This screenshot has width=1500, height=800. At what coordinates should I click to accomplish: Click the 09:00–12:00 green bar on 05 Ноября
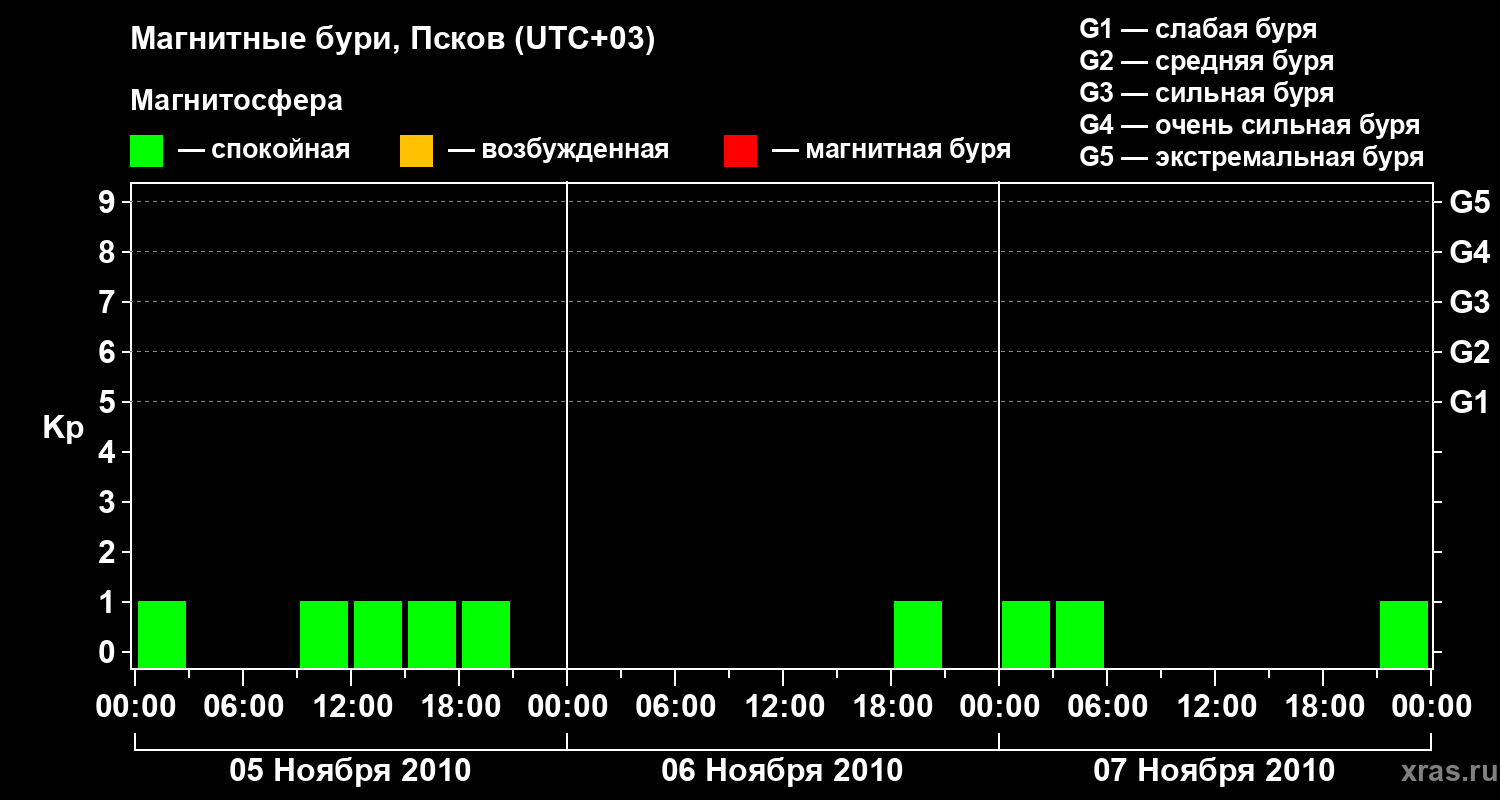324,634
